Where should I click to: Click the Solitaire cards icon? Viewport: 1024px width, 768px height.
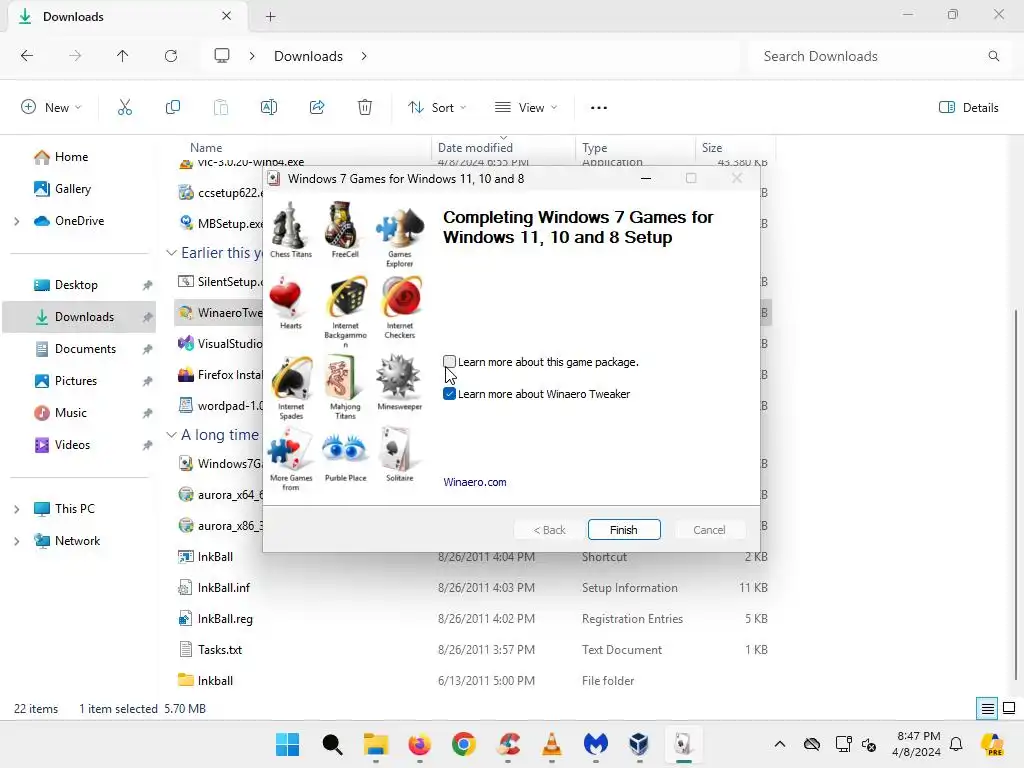(x=396, y=449)
